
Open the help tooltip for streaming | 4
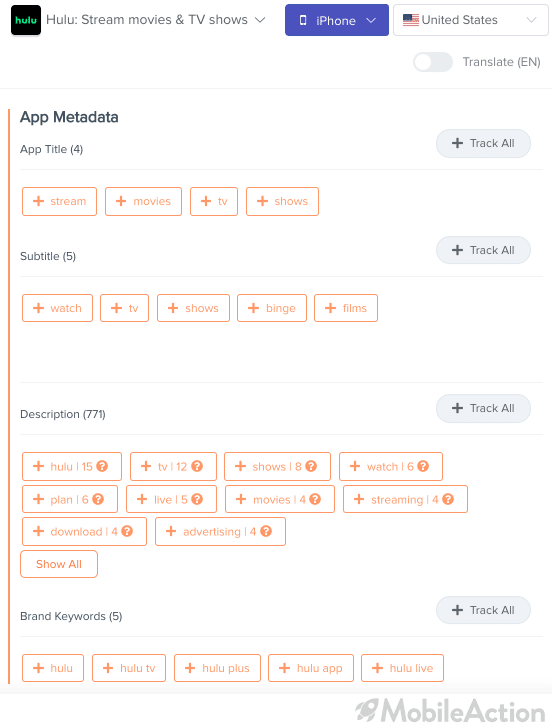448,499
